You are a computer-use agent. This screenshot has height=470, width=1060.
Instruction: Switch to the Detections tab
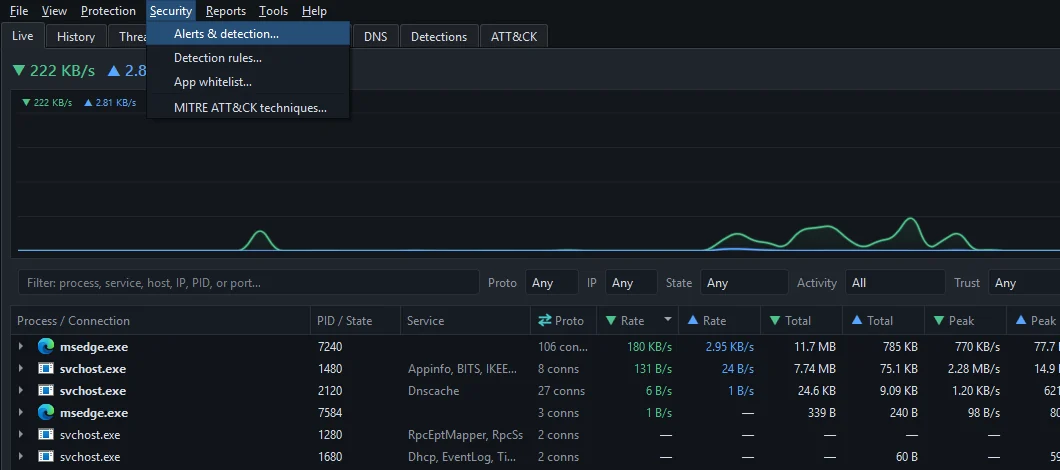point(439,37)
